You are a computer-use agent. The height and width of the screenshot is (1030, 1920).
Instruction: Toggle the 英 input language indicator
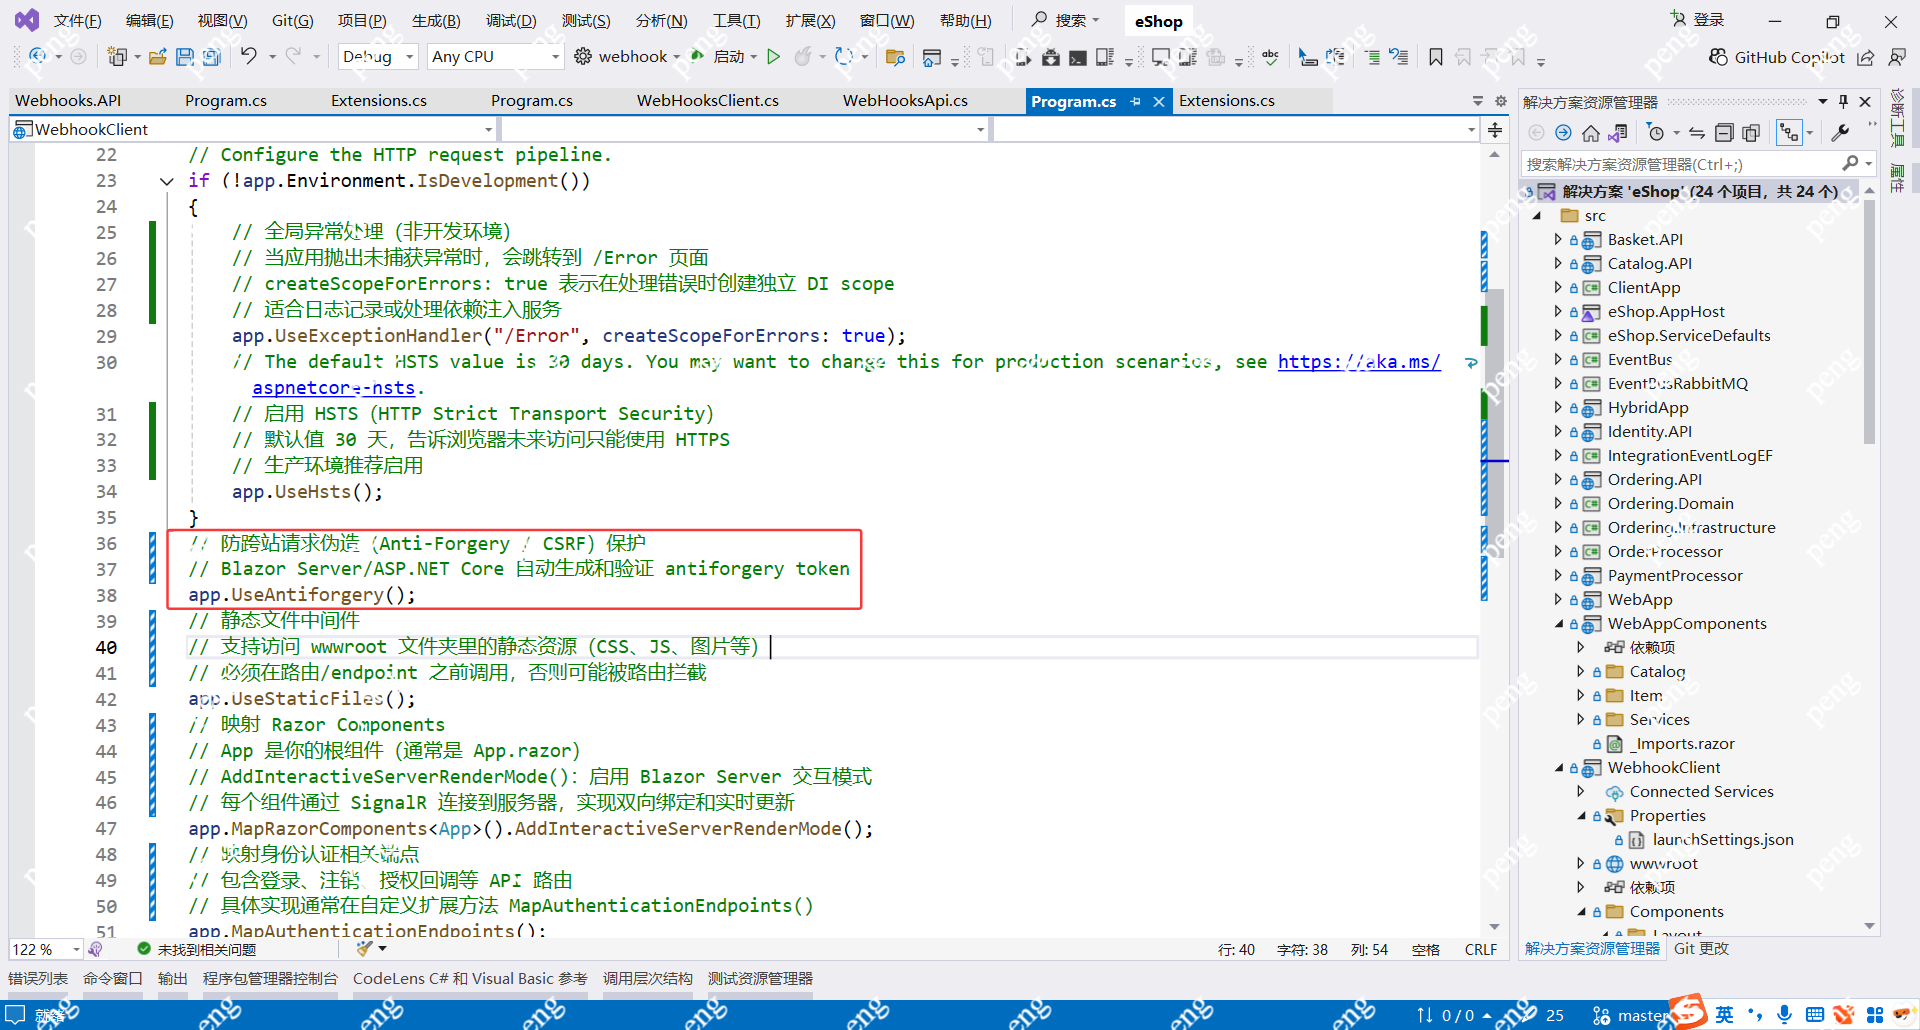click(1725, 1015)
